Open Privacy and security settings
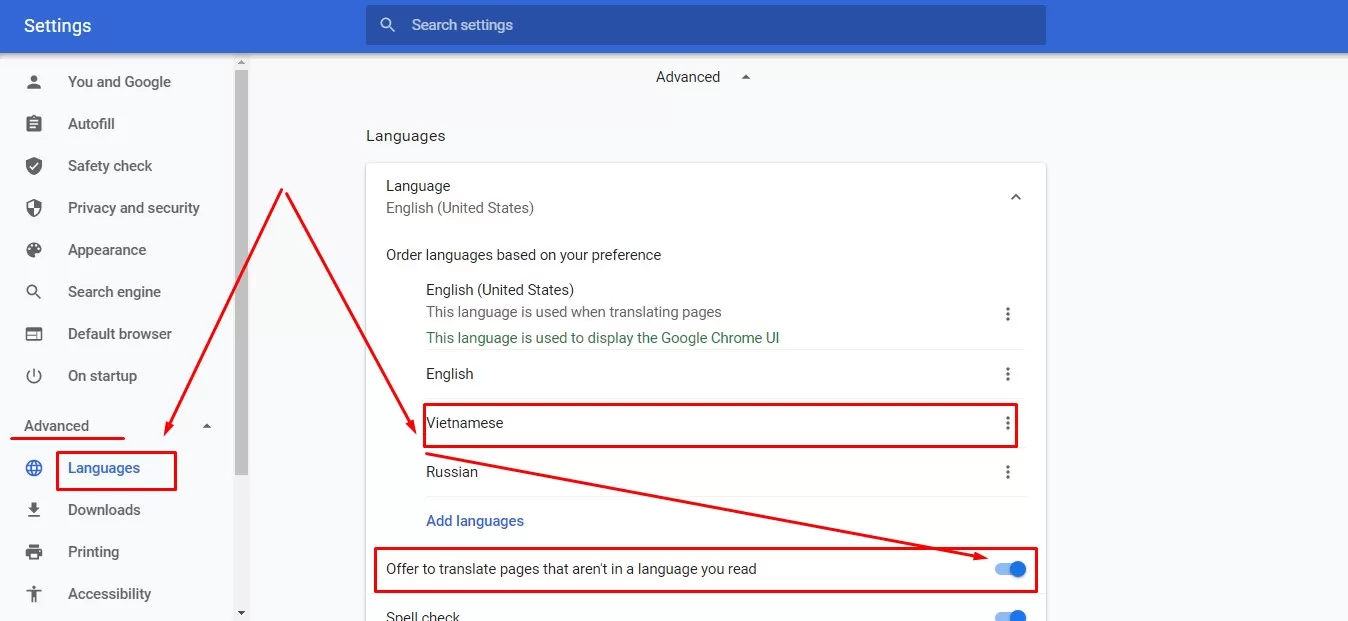Image resolution: width=1348 pixels, height=621 pixels. coord(133,208)
